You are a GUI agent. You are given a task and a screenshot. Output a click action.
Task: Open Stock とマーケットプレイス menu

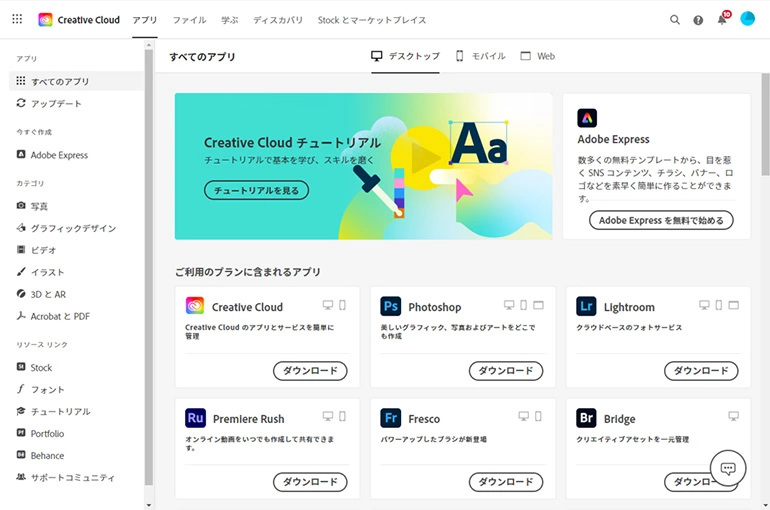click(x=372, y=20)
